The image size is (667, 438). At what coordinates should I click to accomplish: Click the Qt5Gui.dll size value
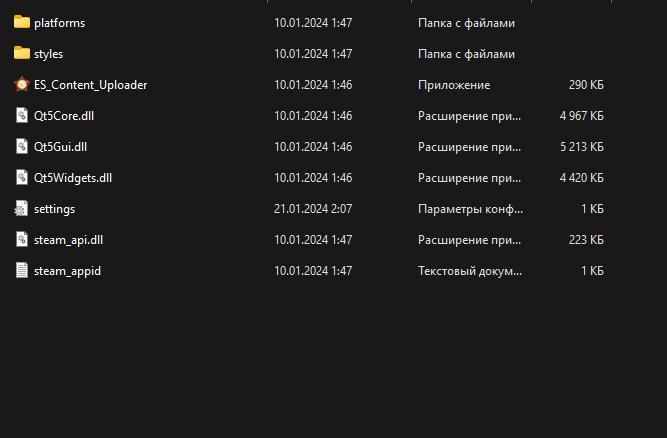click(x=581, y=147)
